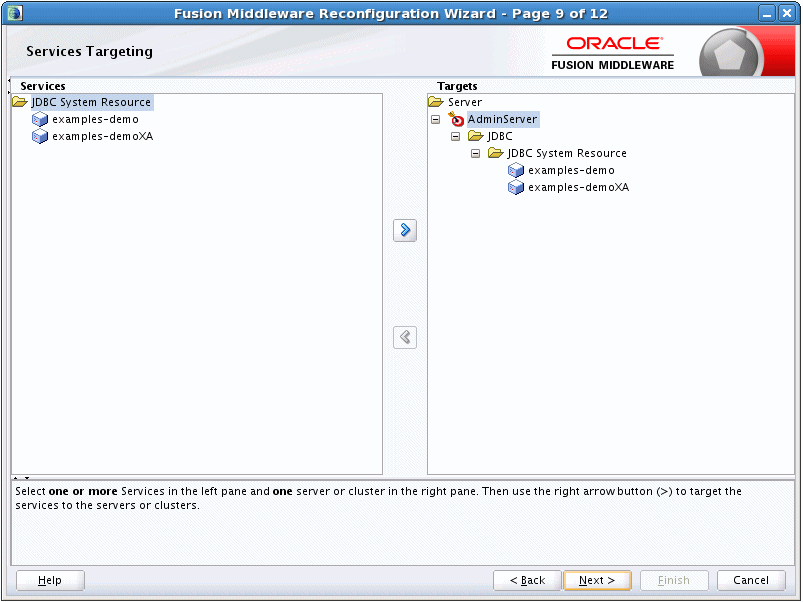Screen dimensions: 803x602
Task: Close the Reconfiguration Wizard window
Action: (x=787, y=13)
